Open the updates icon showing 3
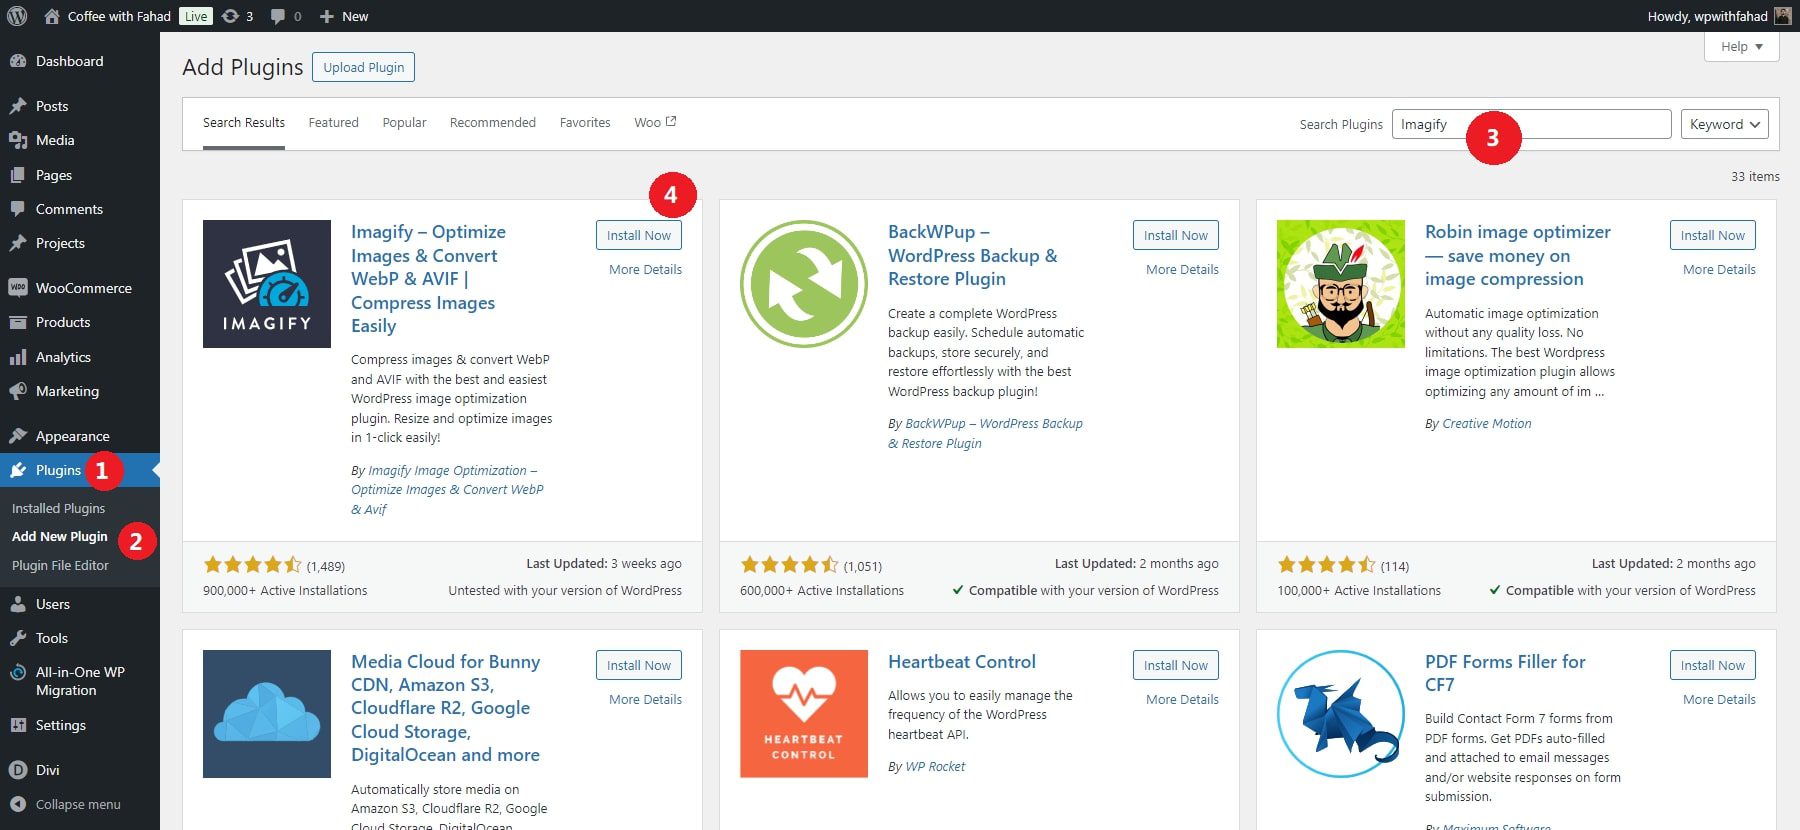Viewport: 1800px width, 830px height. [x=230, y=16]
